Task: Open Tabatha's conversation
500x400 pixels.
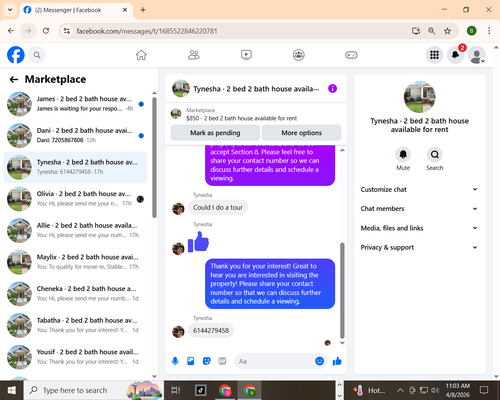Action: 75,325
